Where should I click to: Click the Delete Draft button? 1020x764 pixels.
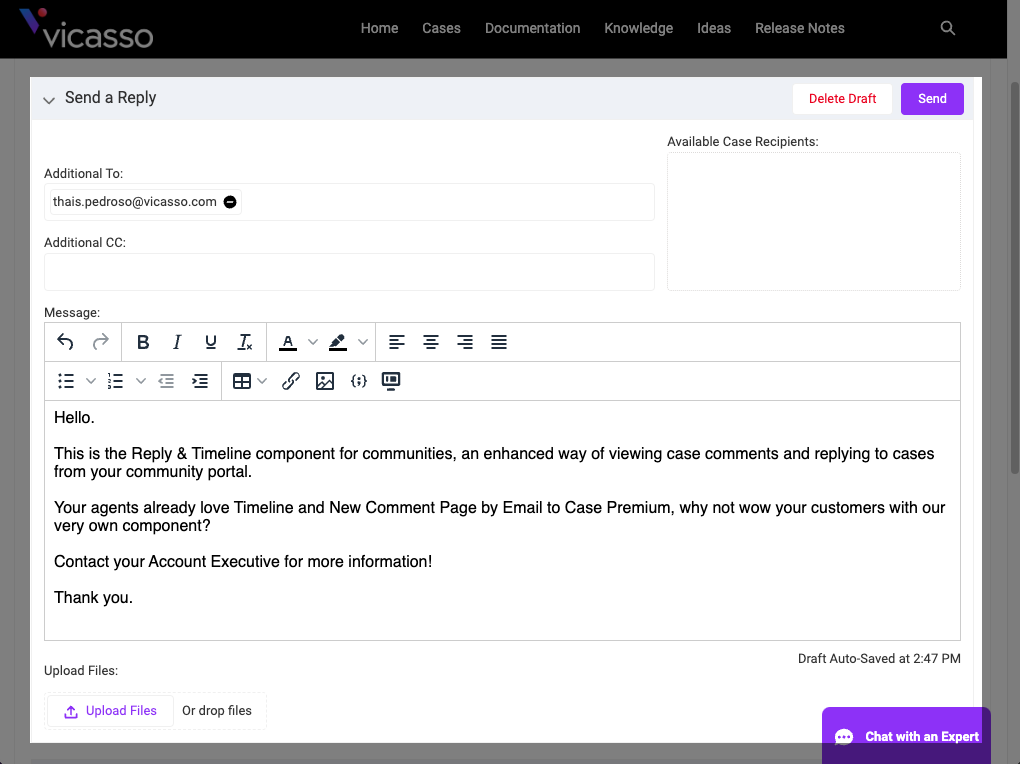(842, 99)
